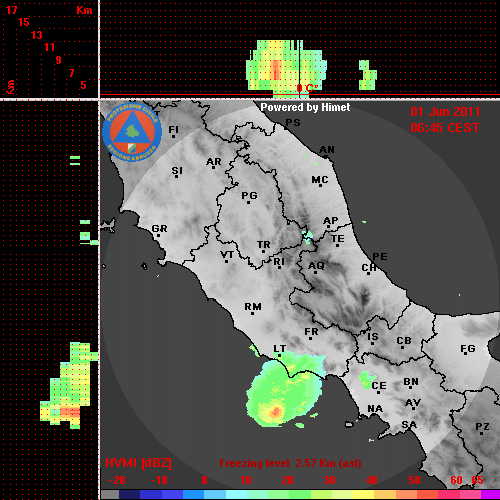
Task: Click the AQ city label
Action: point(316,266)
